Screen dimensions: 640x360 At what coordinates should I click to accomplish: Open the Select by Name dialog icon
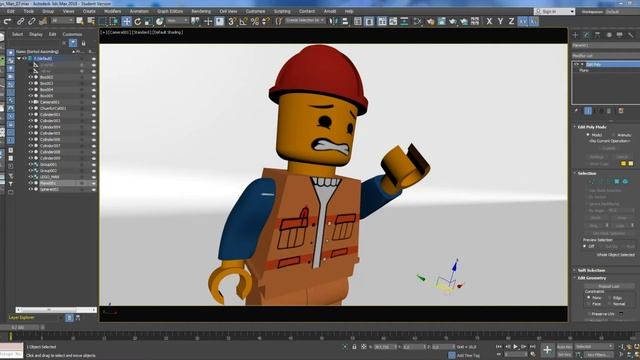click(91, 21)
